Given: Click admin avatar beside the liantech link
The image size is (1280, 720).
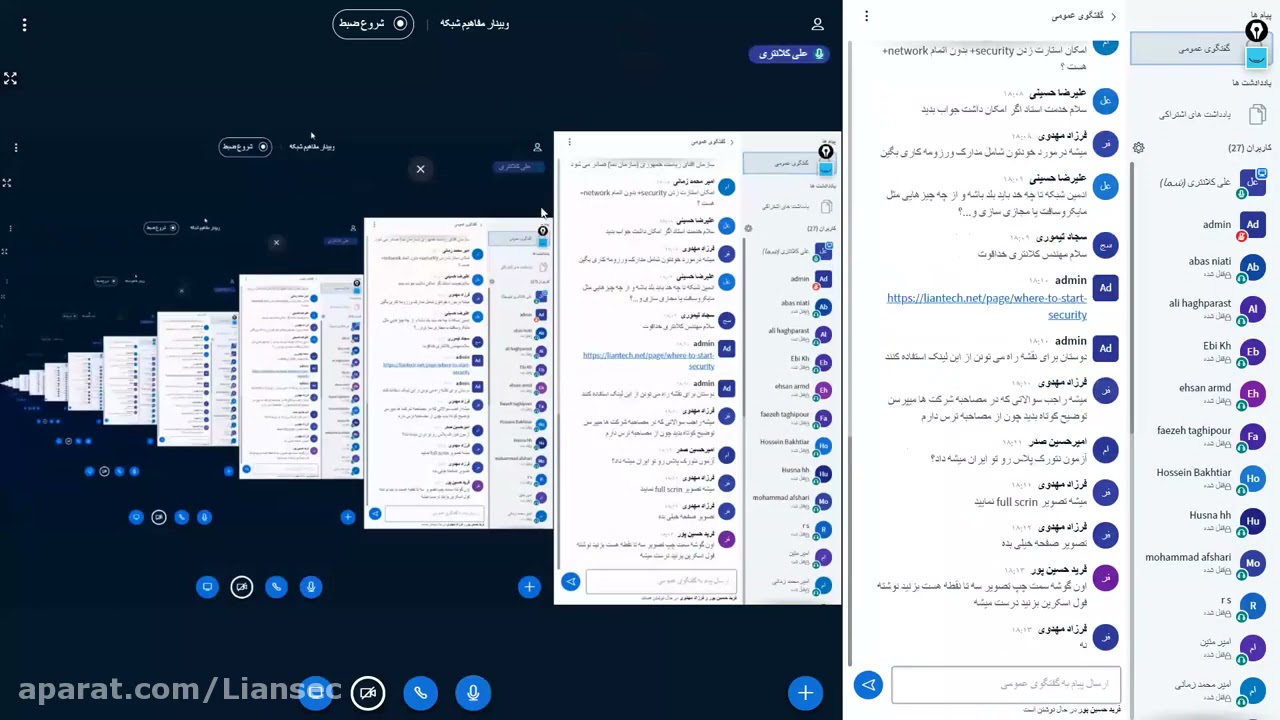Looking at the screenshot, I should point(1105,288).
